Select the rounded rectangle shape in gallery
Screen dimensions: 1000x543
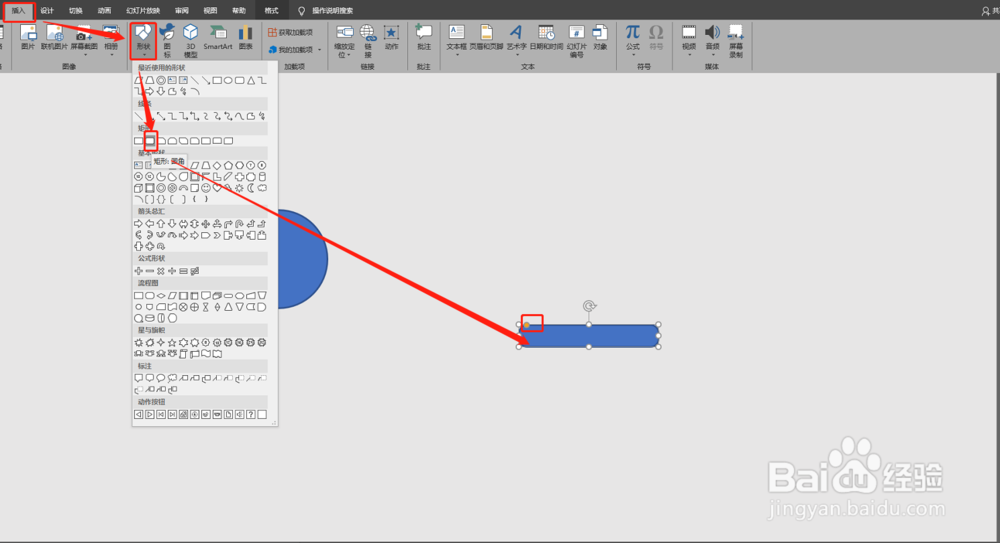click(x=150, y=140)
